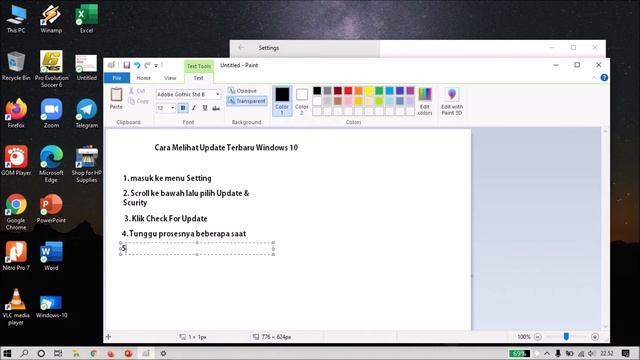Open Paint Help question mark icon

(x=604, y=78)
